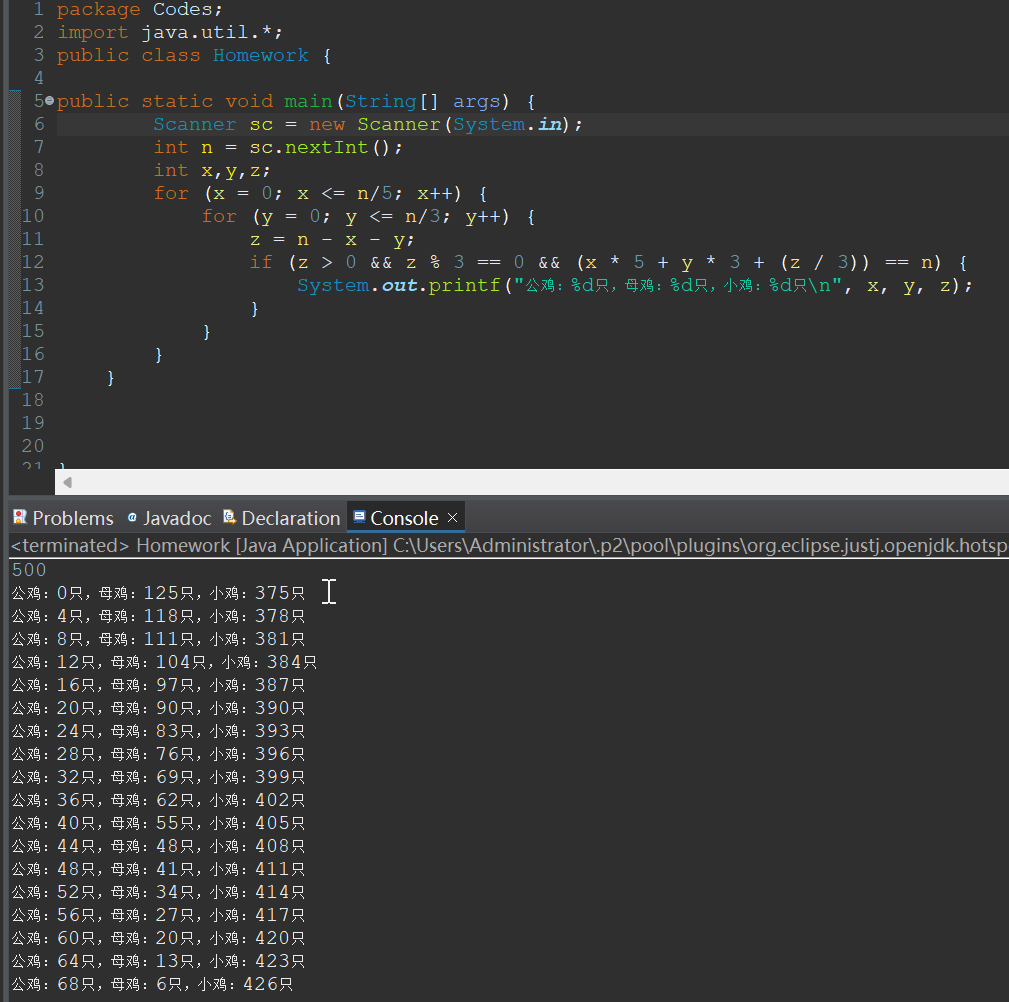The width and height of the screenshot is (1009, 1002).
Task: Click the editor scrollbar left arrow
Action: pyautogui.click(x=67, y=482)
